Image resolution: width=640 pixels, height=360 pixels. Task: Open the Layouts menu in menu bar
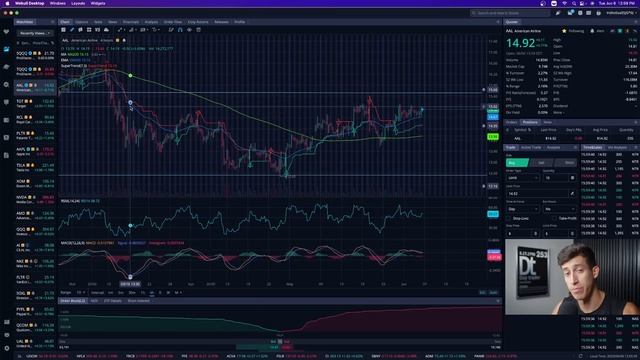click(78, 3)
